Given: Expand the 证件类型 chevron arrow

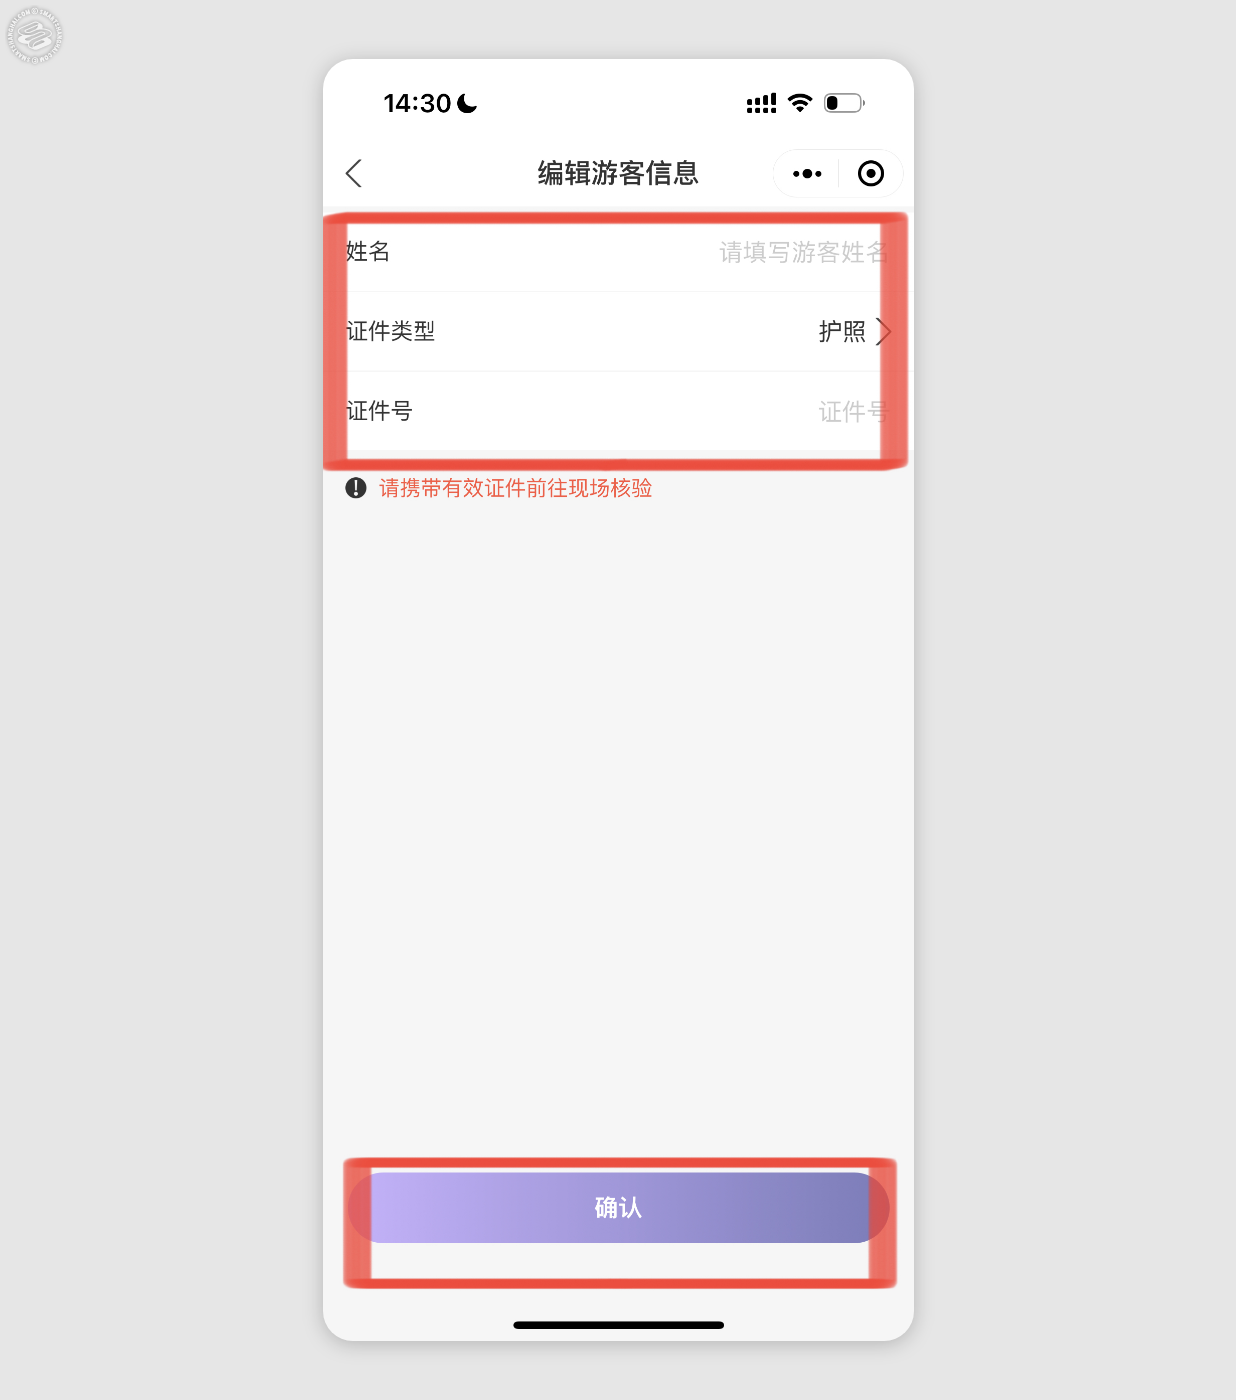Looking at the screenshot, I should point(883,331).
